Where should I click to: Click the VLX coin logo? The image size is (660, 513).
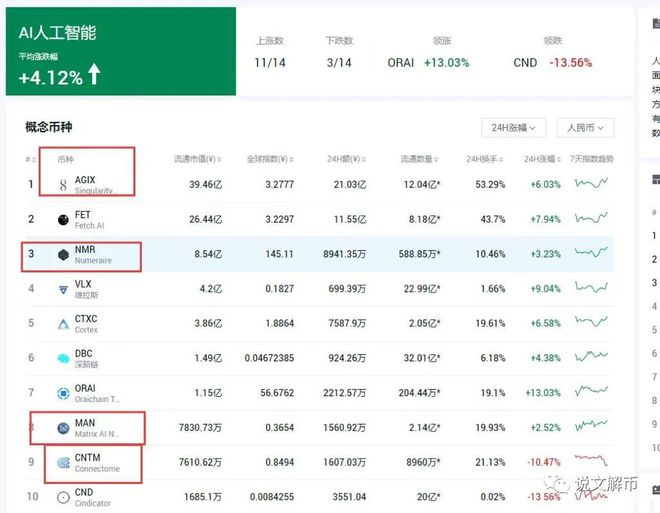tap(63, 289)
